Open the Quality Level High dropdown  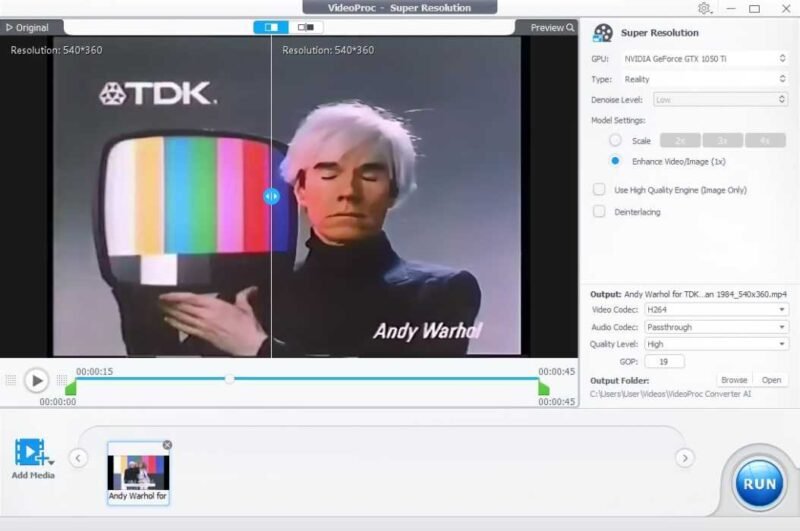click(x=716, y=344)
